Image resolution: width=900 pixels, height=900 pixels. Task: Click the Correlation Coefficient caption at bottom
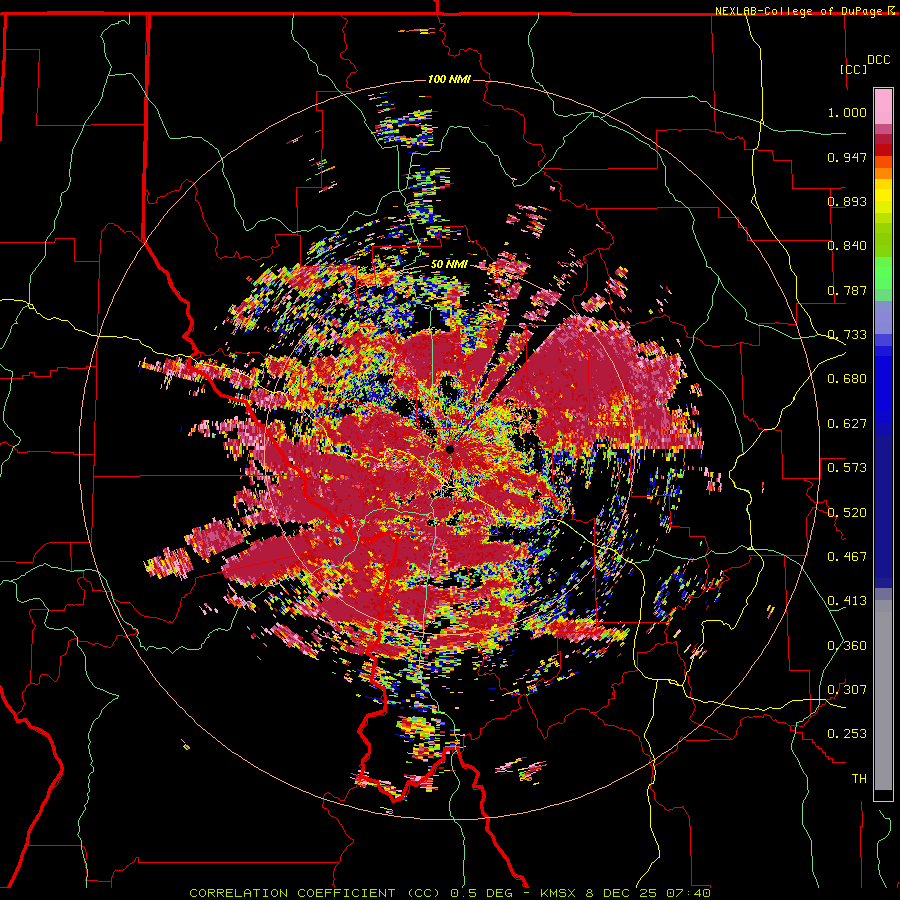450,893
